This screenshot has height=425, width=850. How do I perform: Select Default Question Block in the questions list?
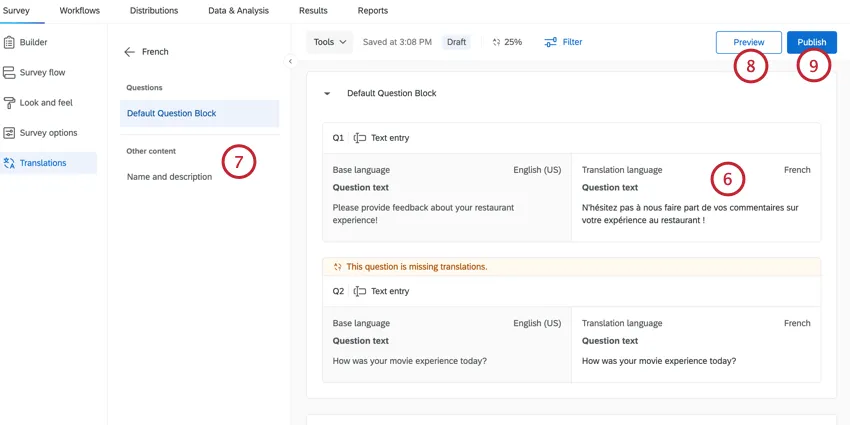click(171, 113)
